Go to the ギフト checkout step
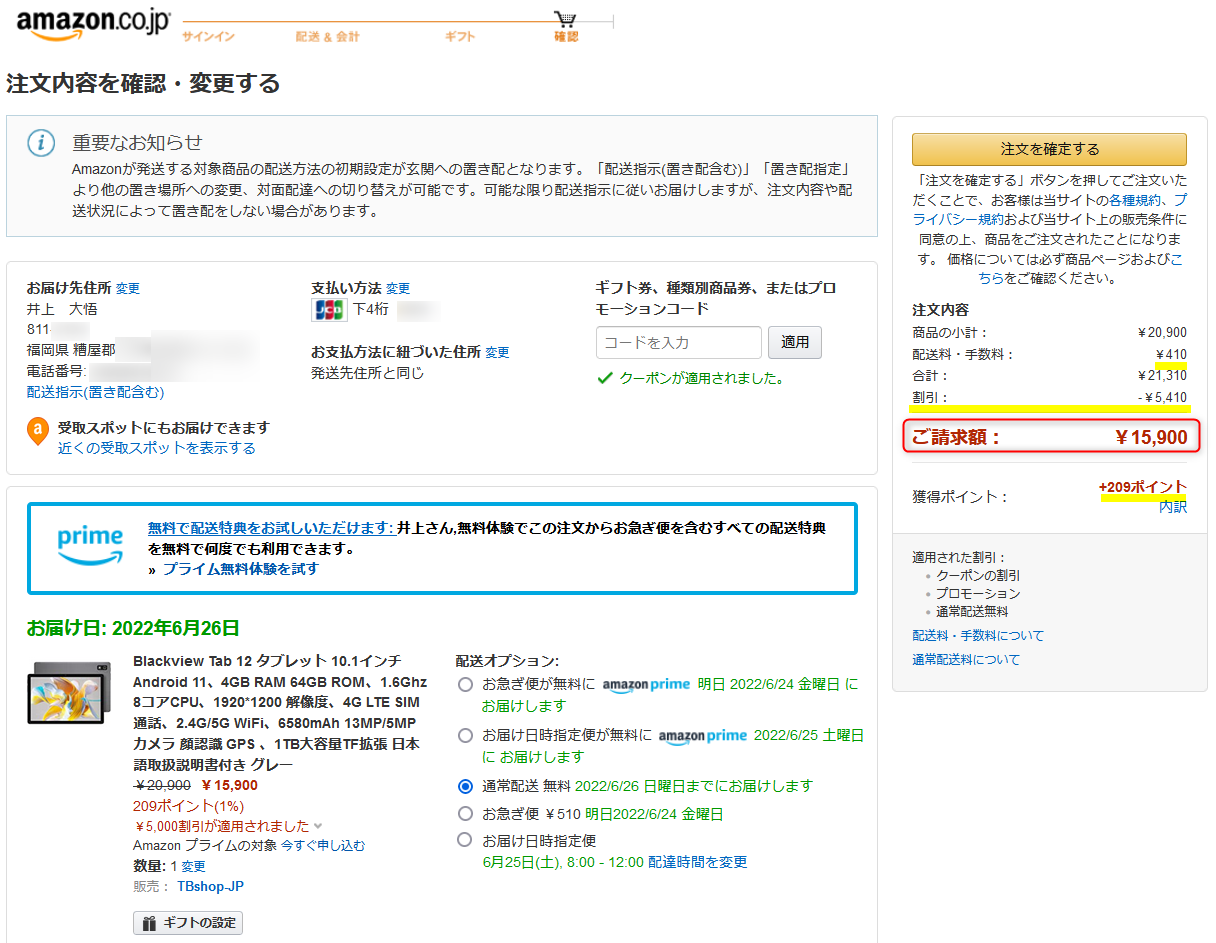The image size is (1216, 943). pyautogui.click(x=460, y=37)
